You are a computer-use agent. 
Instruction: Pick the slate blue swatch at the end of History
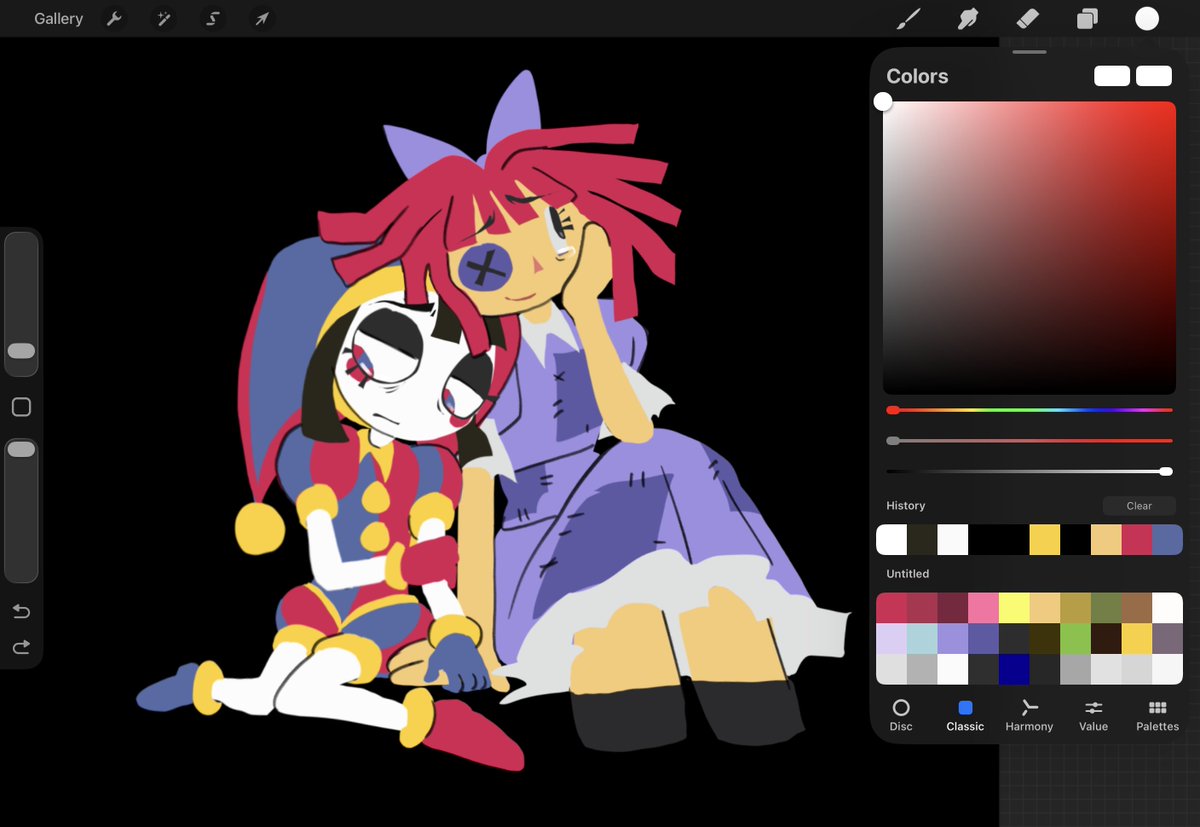(1167, 540)
